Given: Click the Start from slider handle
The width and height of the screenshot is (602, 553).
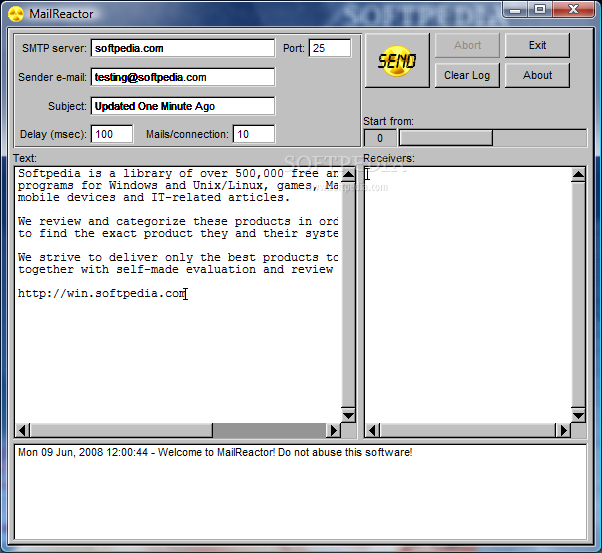Looking at the screenshot, I should 446,138.
